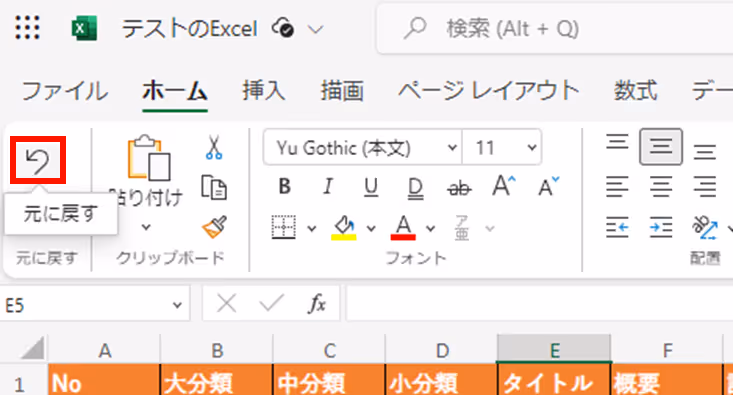Expand the borders dropdown arrow
733x395 pixels.
[311, 229]
